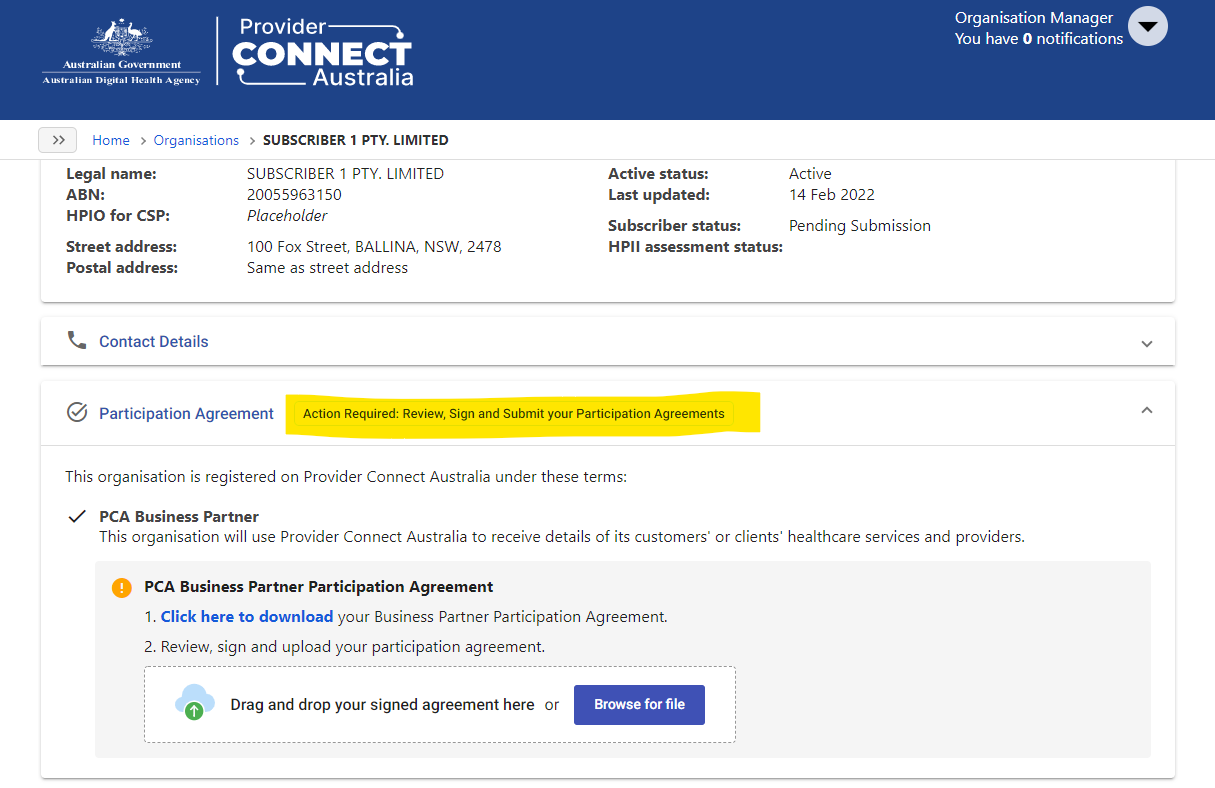
Task: Select the SUBSCRIBER 1 PTY. LIMITED breadcrumb entry
Action: click(356, 140)
